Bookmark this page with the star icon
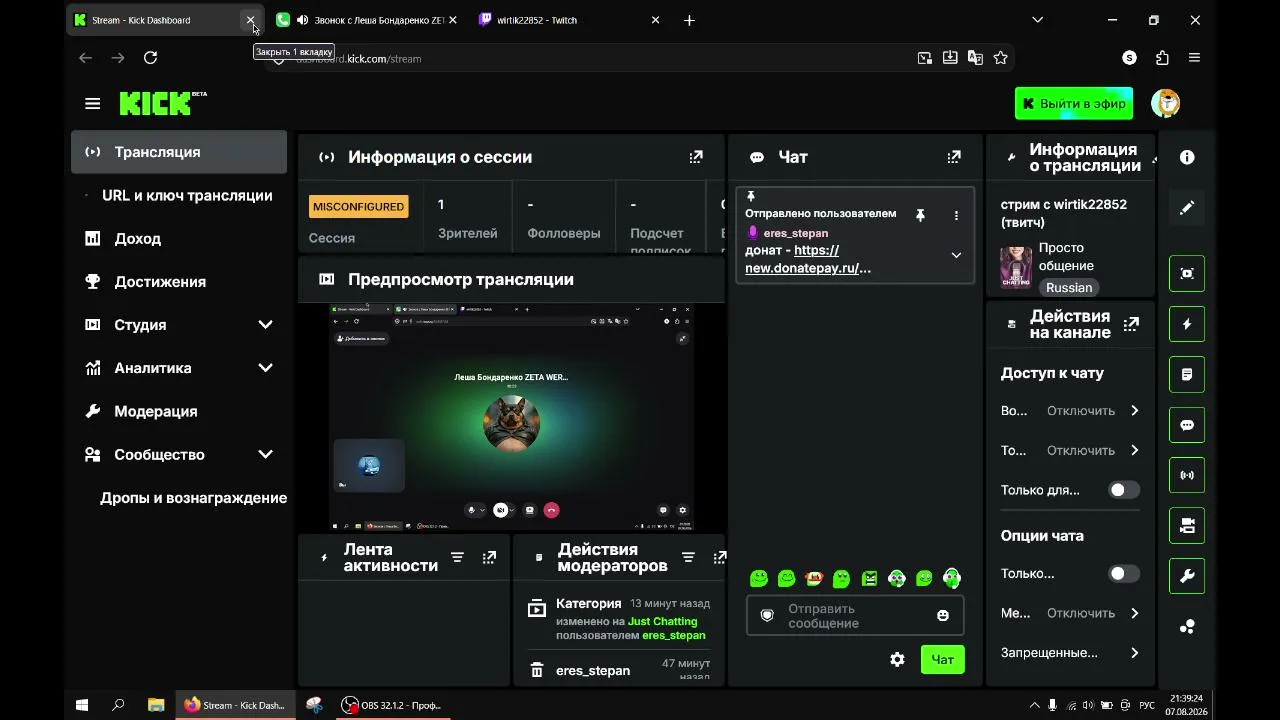The height and width of the screenshot is (720, 1280). click(x=1001, y=58)
